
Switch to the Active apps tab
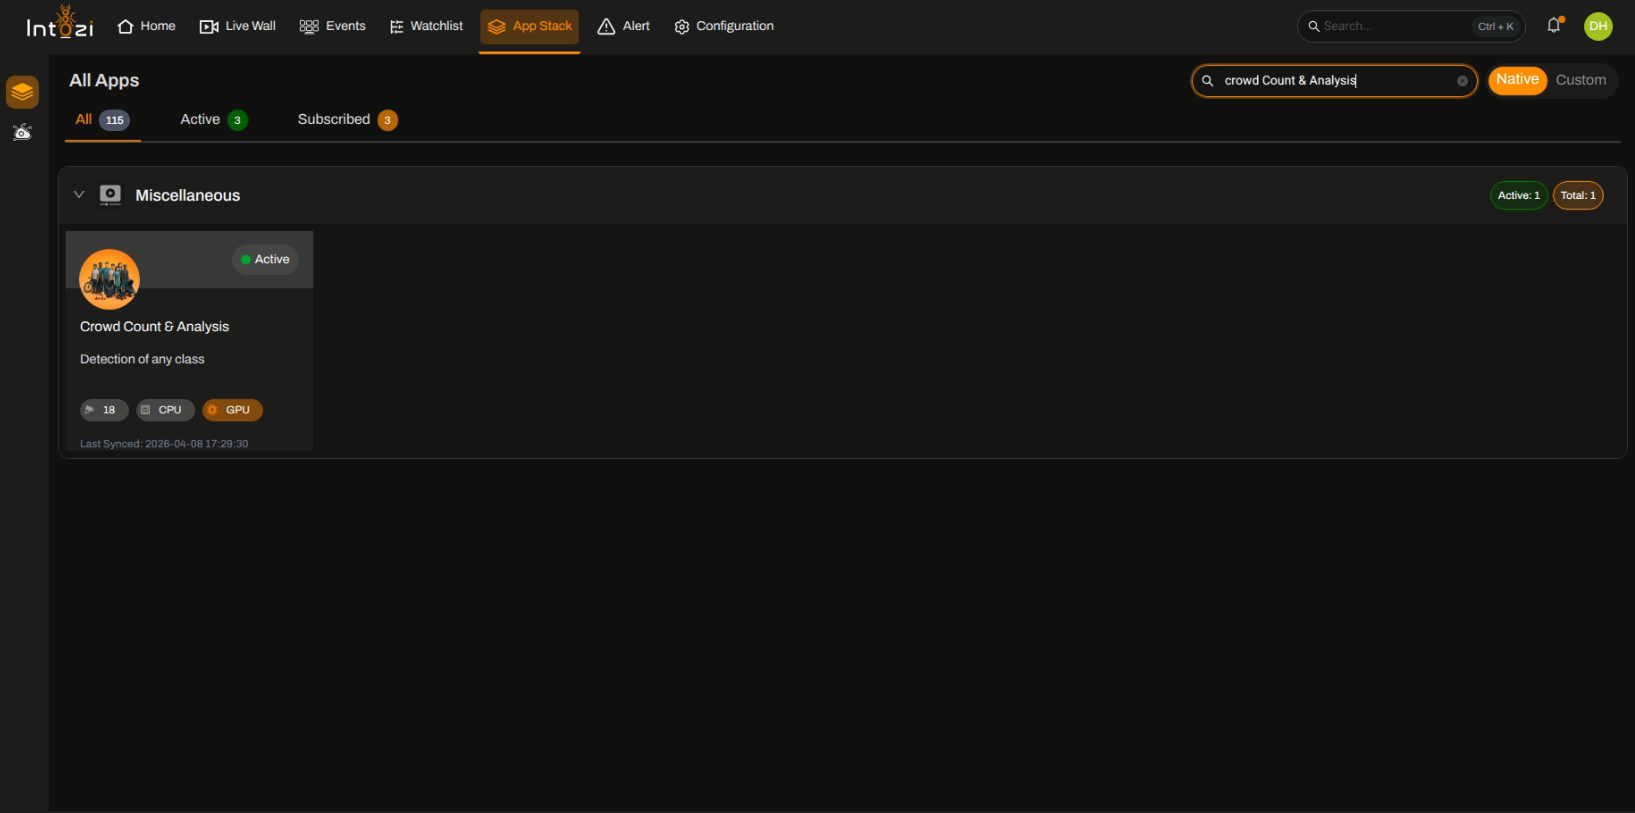213,120
